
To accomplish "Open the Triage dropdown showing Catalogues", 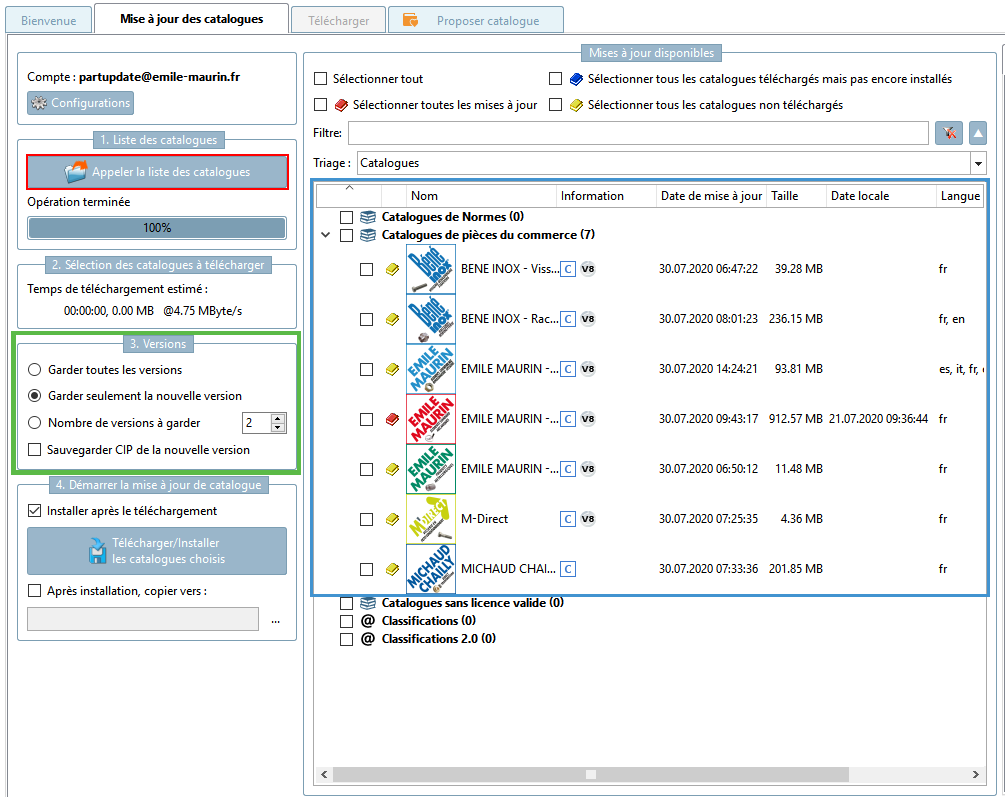I will (x=978, y=164).
